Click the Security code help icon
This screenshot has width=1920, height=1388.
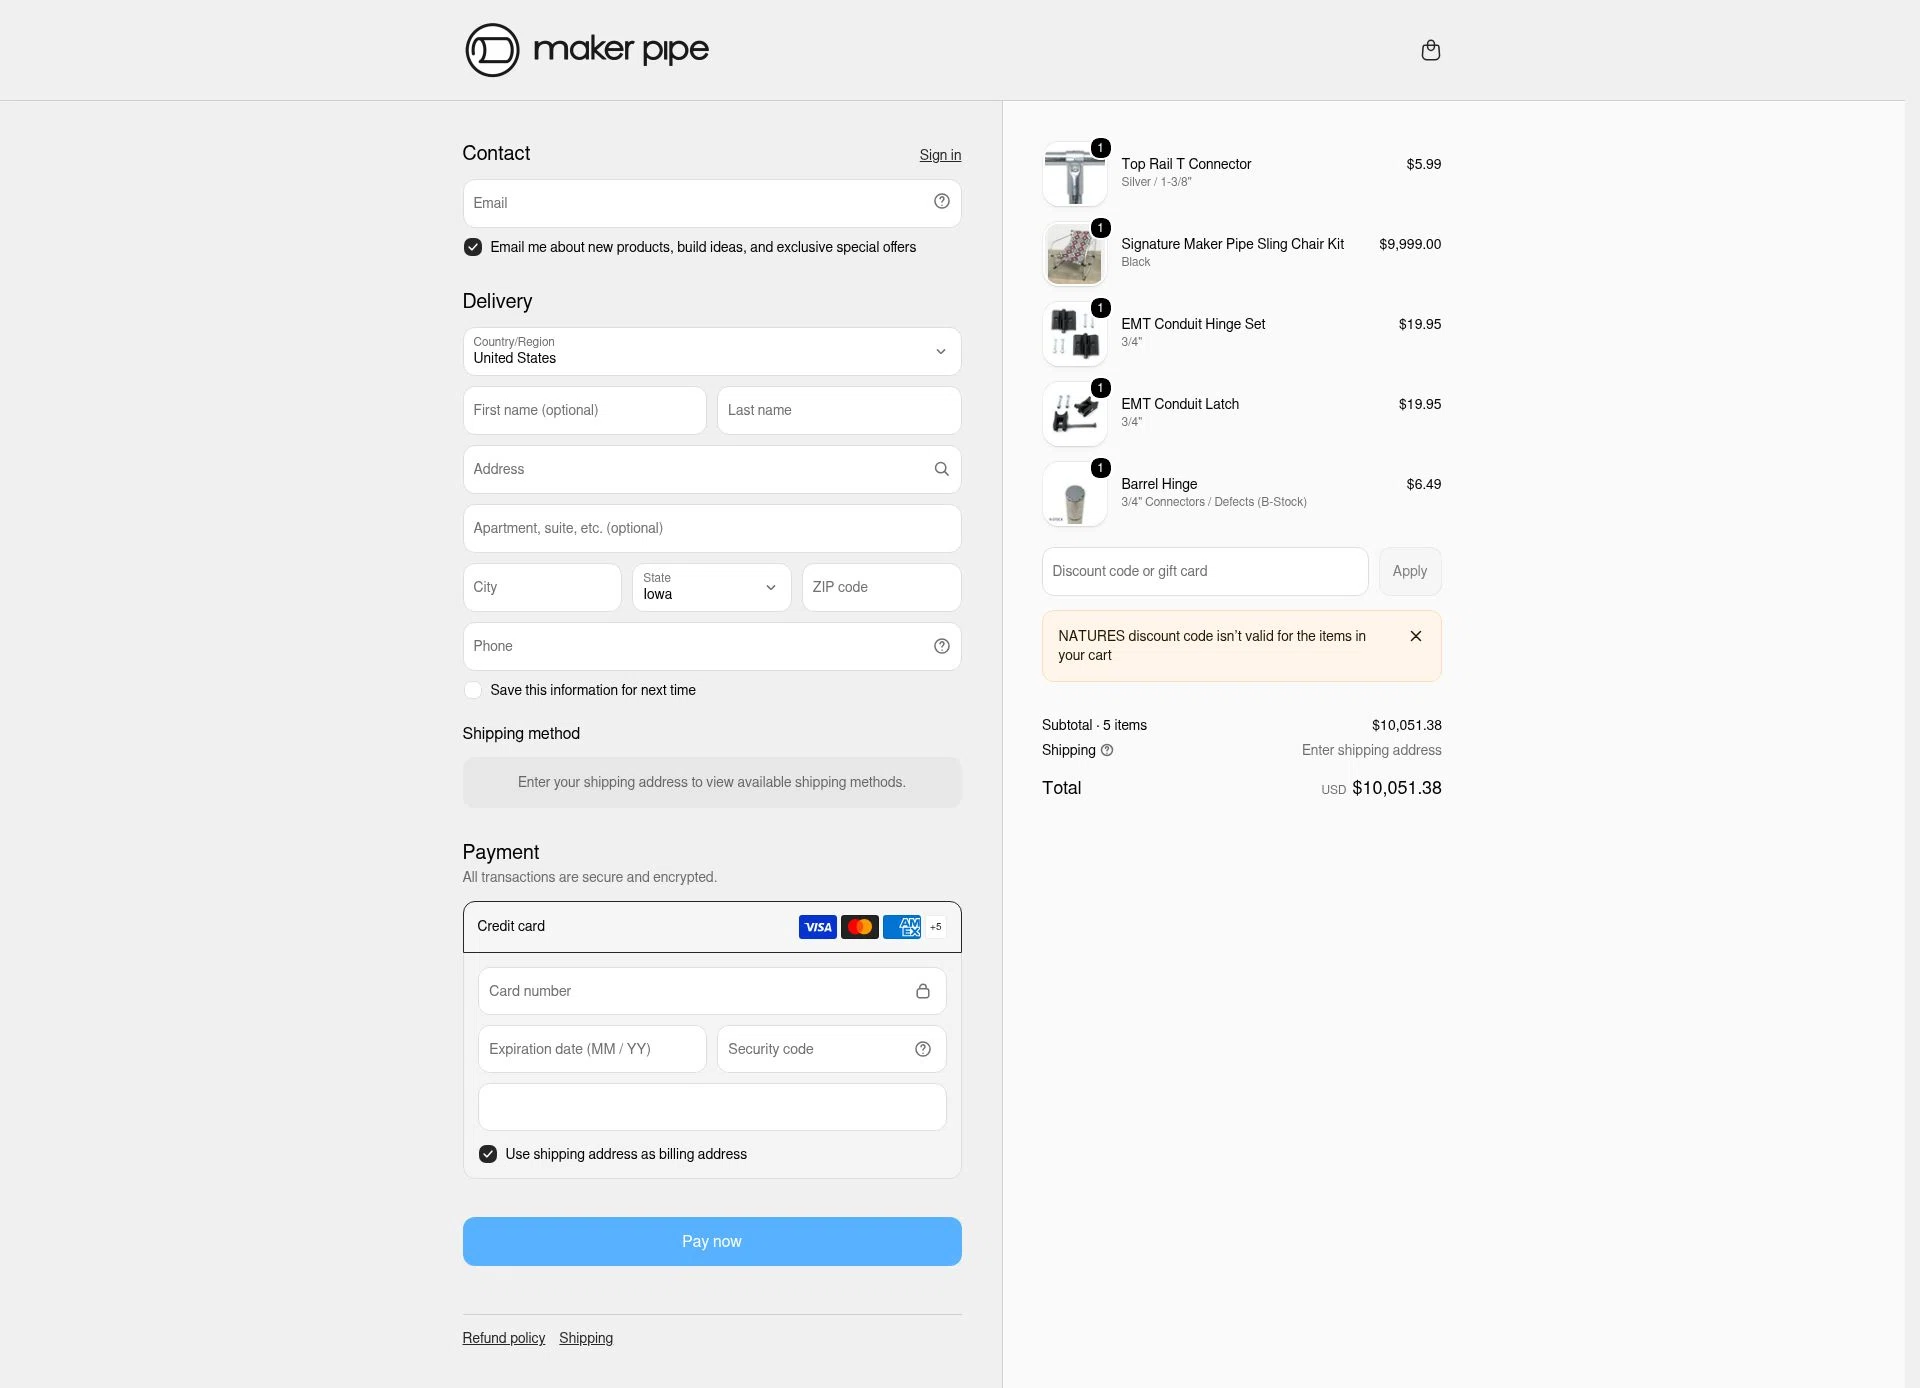(x=923, y=1049)
